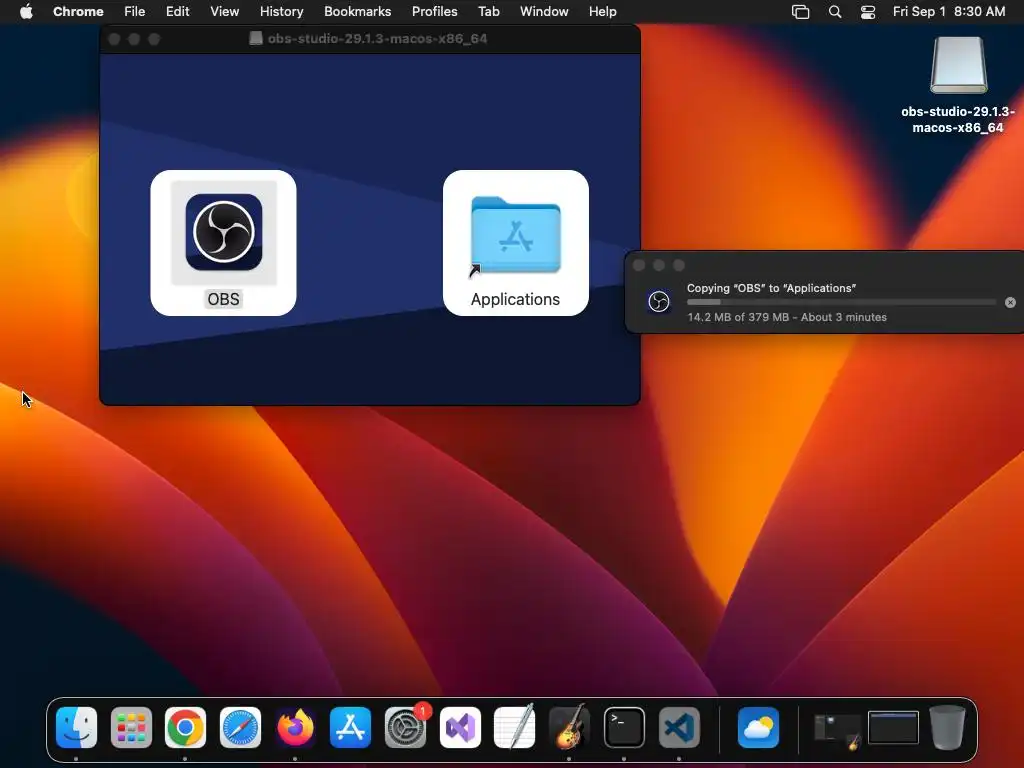
Task: Zoom the obs-studio installer window
Action: (x=154, y=39)
